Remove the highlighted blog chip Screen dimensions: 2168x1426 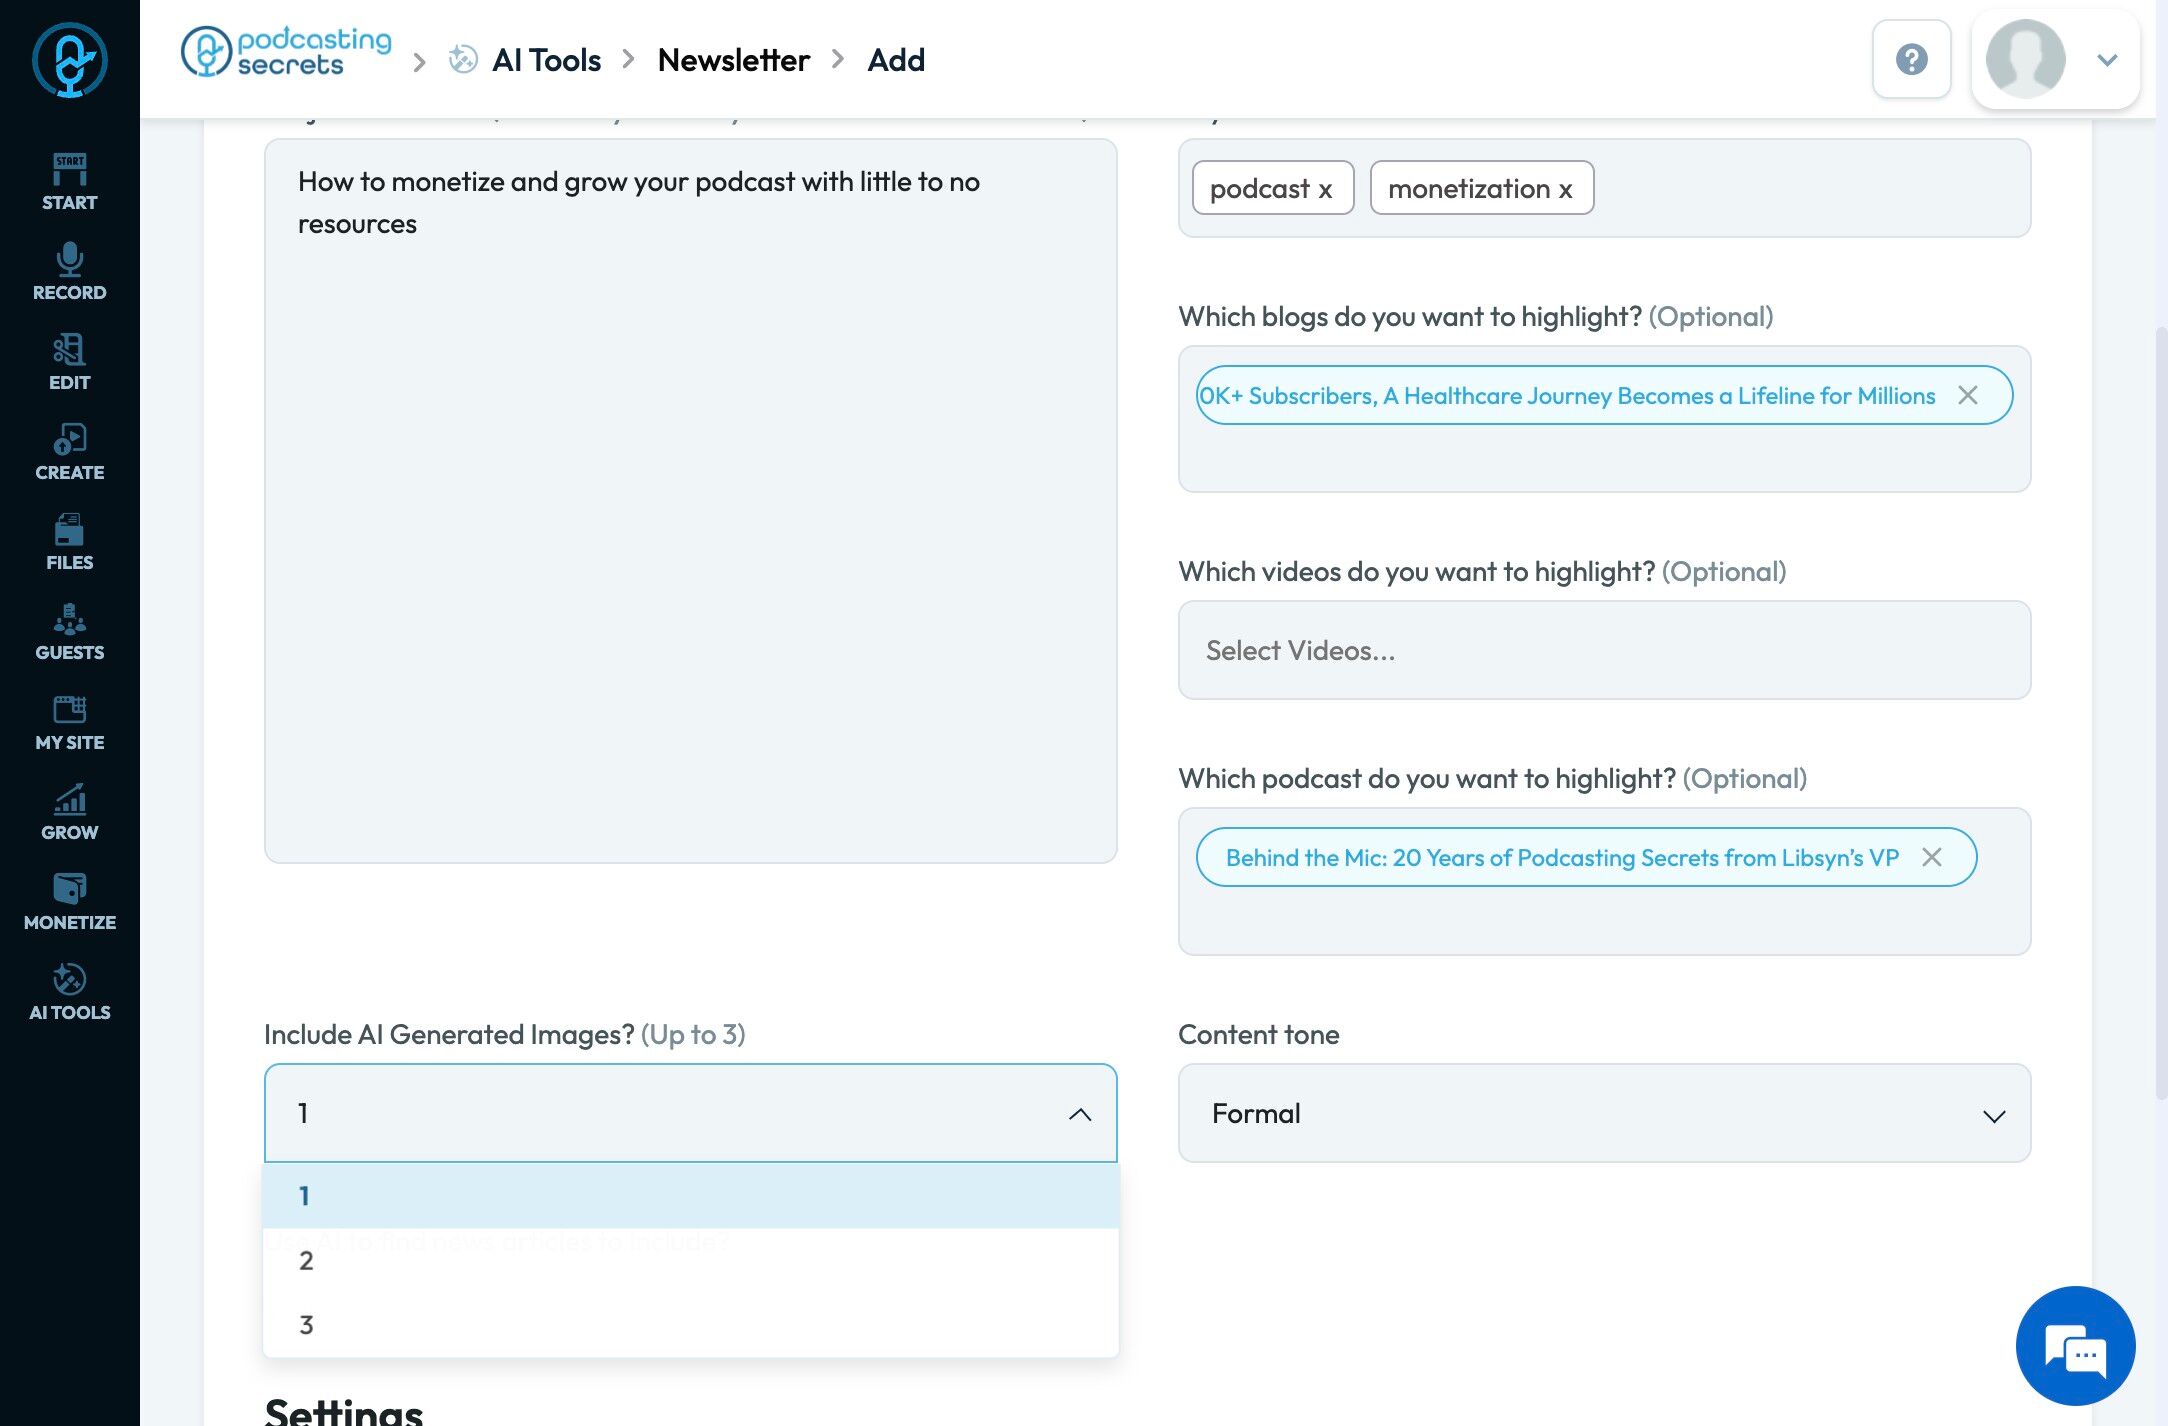pos(1967,395)
